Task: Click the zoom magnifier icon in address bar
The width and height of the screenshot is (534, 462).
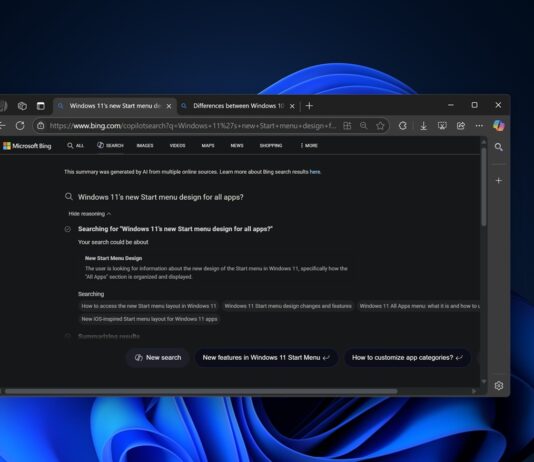Action: pyautogui.click(x=363, y=126)
